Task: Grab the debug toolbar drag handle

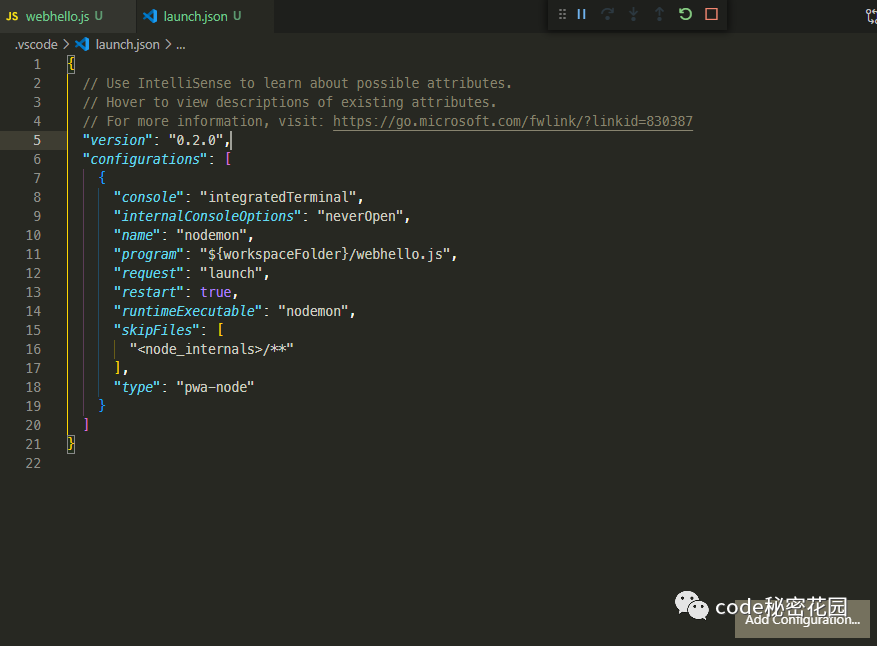Action: coord(562,14)
